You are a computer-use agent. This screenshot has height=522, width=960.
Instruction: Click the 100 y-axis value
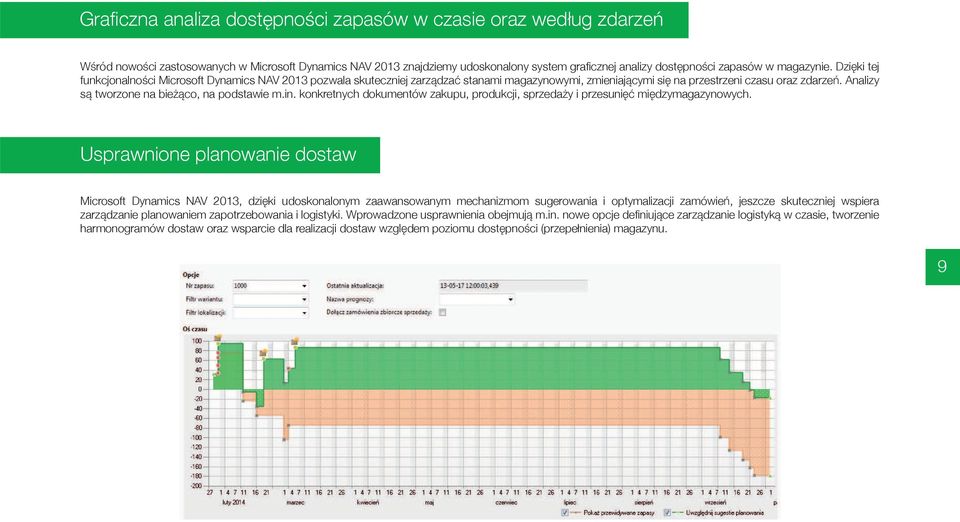(197, 341)
